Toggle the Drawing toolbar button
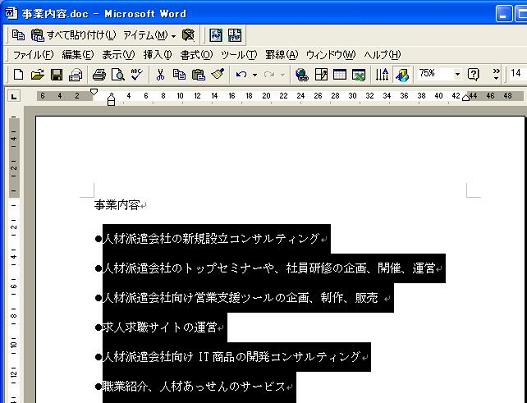 [x=402, y=74]
